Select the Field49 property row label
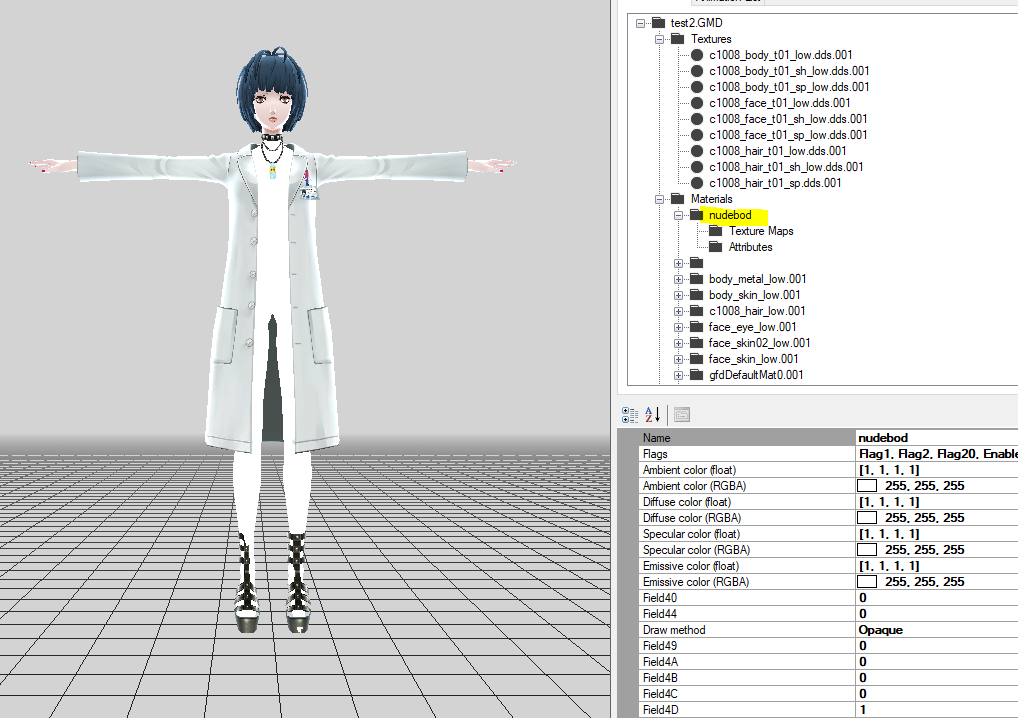1018x718 pixels. tap(660, 646)
